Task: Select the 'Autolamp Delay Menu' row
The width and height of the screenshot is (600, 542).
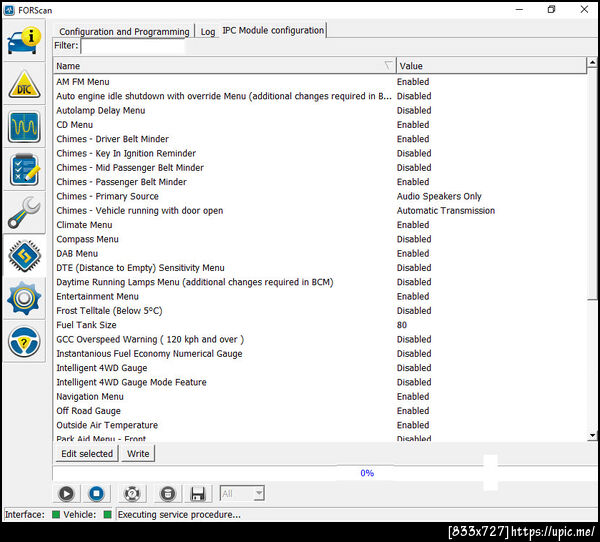Action: coord(320,111)
